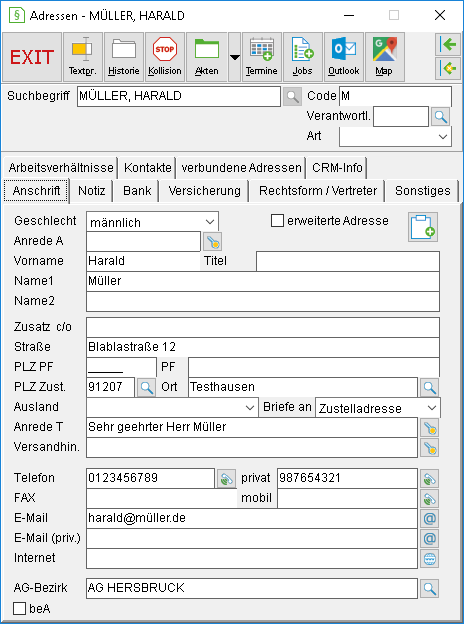Click the phone icon beside privat number
The width and height of the screenshot is (464, 624).
[429, 479]
